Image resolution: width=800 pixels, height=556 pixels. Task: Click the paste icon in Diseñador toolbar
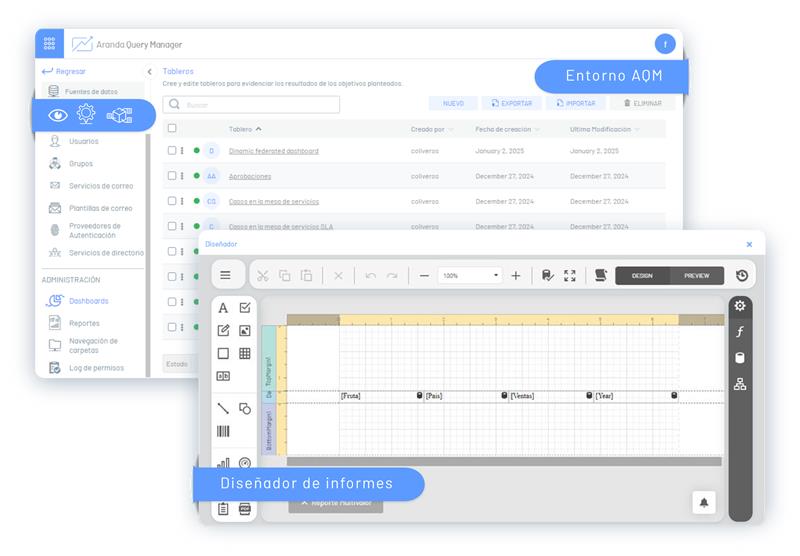point(306,276)
